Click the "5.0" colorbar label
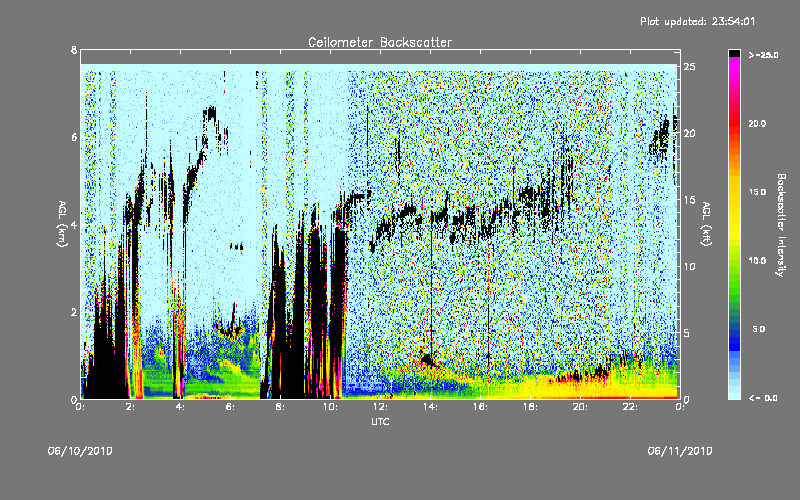800x500 pixels. [x=759, y=329]
